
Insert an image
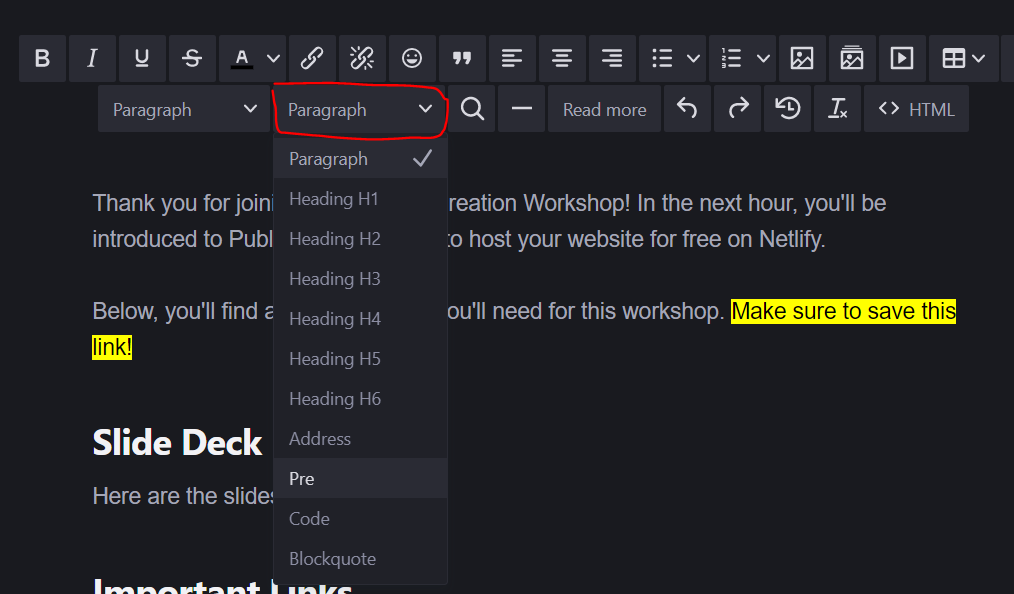click(x=802, y=59)
